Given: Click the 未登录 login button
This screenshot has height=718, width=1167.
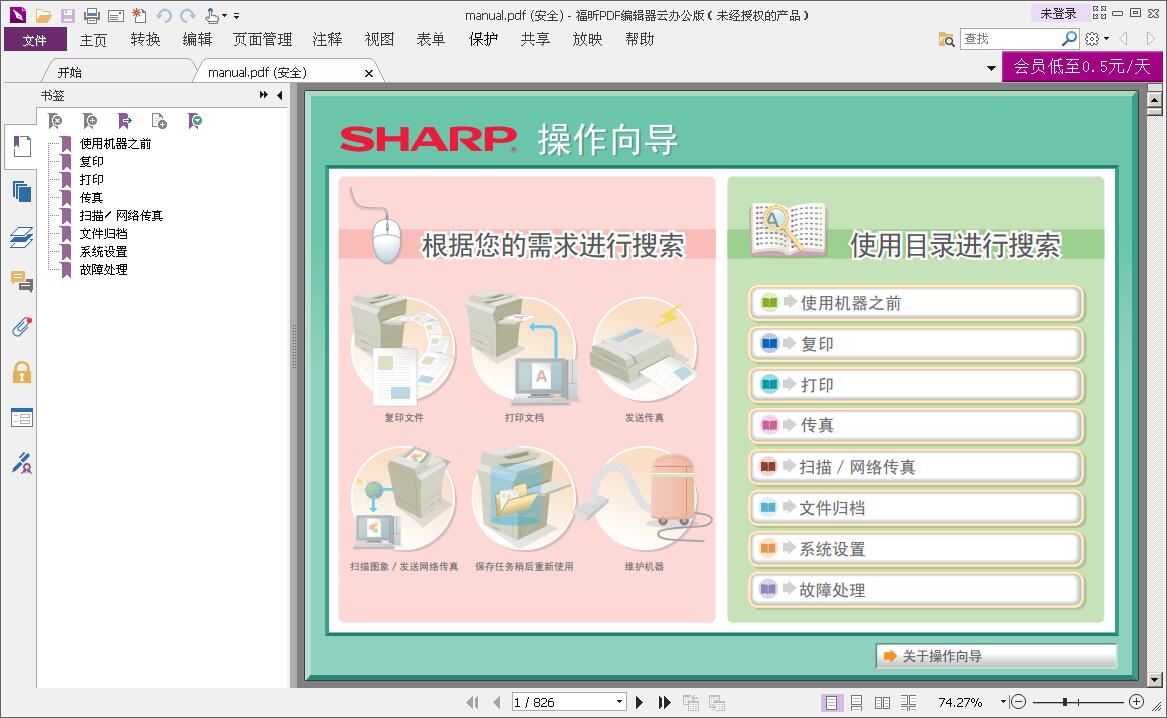Looking at the screenshot, I should coord(1058,13).
